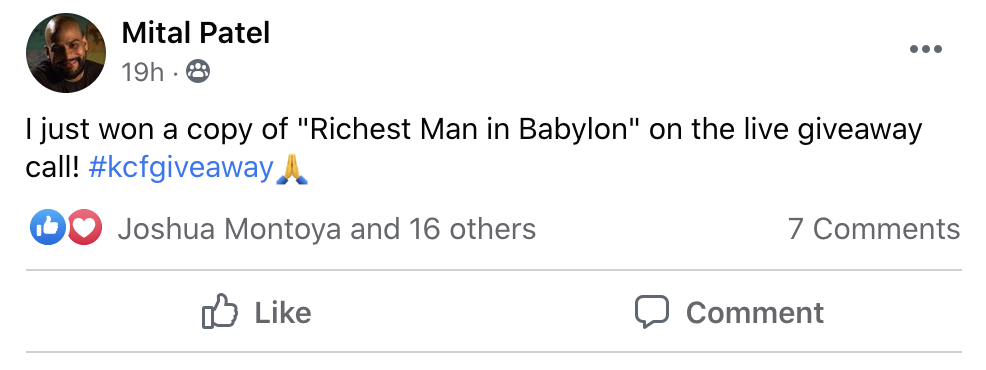Click the speech bubble icon beside Comment
The height and width of the screenshot is (370, 986).
pos(651,312)
